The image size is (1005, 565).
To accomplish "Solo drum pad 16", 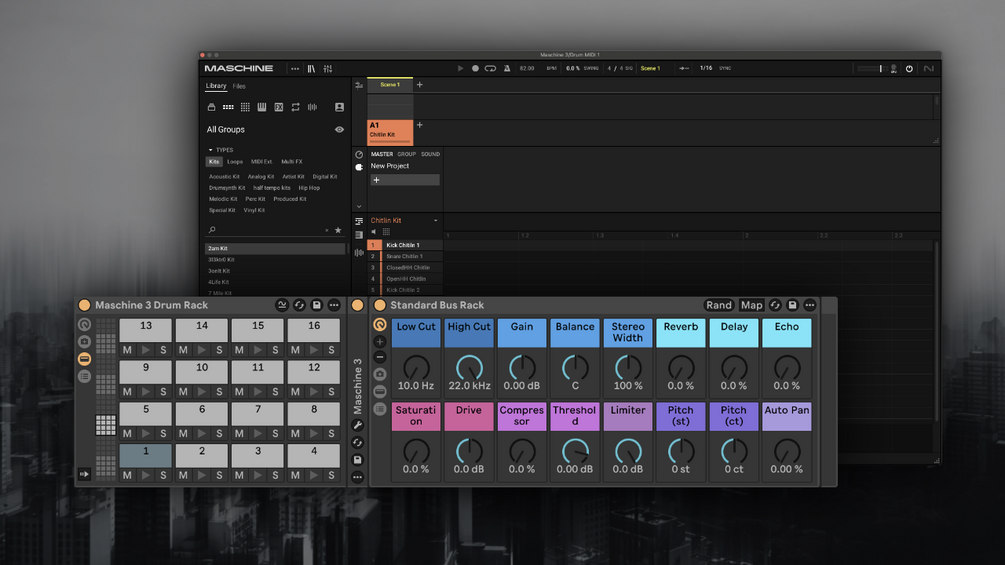I will (x=331, y=350).
